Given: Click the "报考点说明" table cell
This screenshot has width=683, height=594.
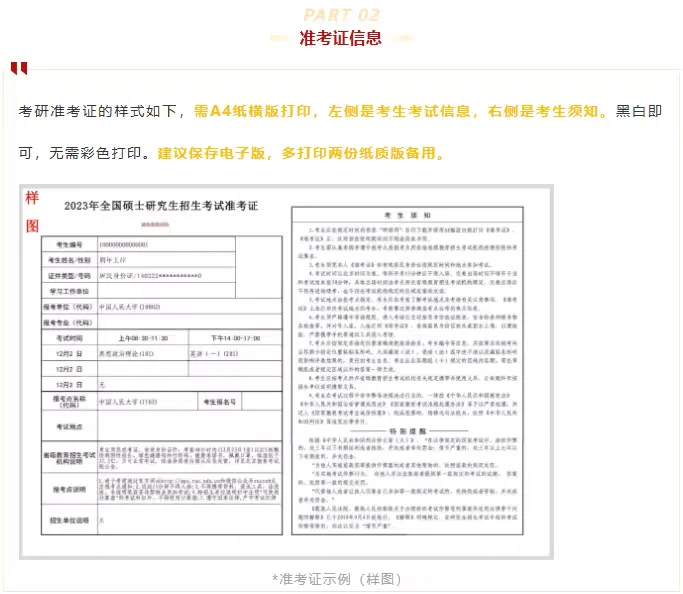Looking at the screenshot, I should 69,489.
